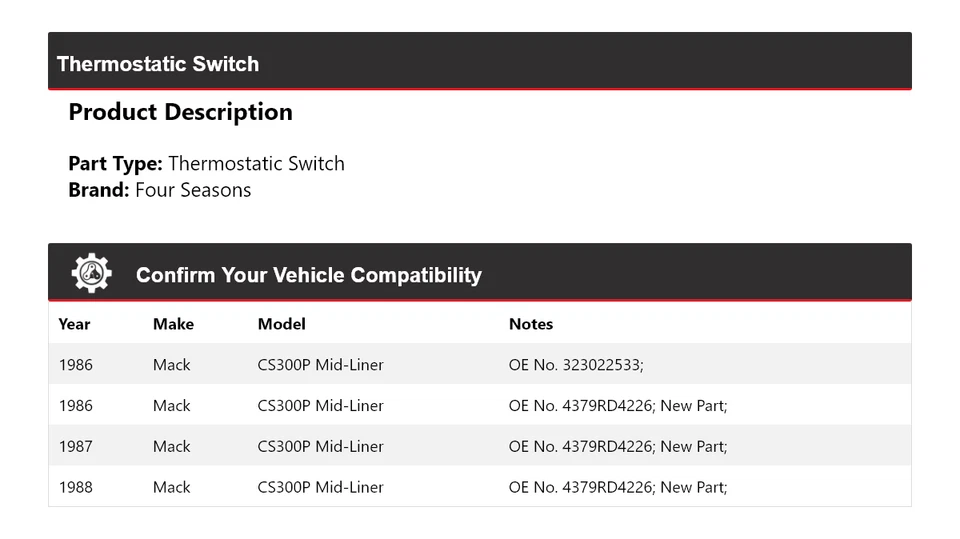The width and height of the screenshot is (960, 539).
Task: Click CS300P Mid-Liner in the 1988 row
Action: click(x=320, y=487)
